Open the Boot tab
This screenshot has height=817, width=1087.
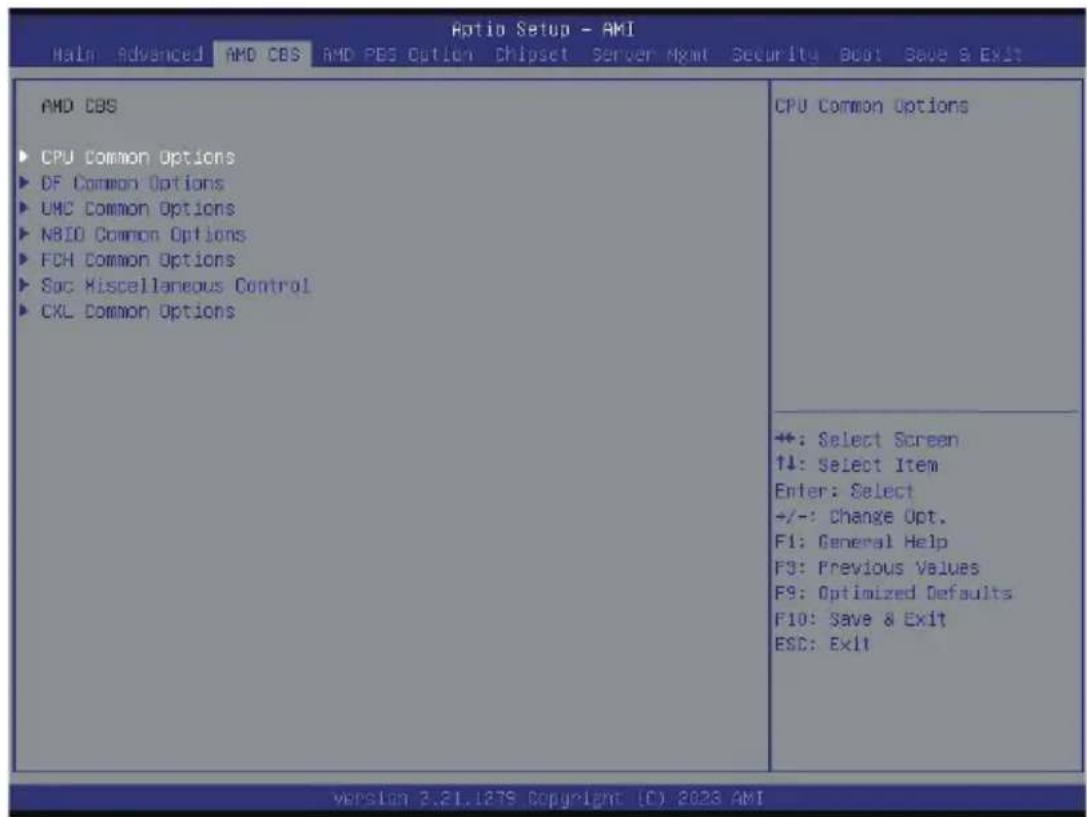pyautogui.click(x=861, y=54)
